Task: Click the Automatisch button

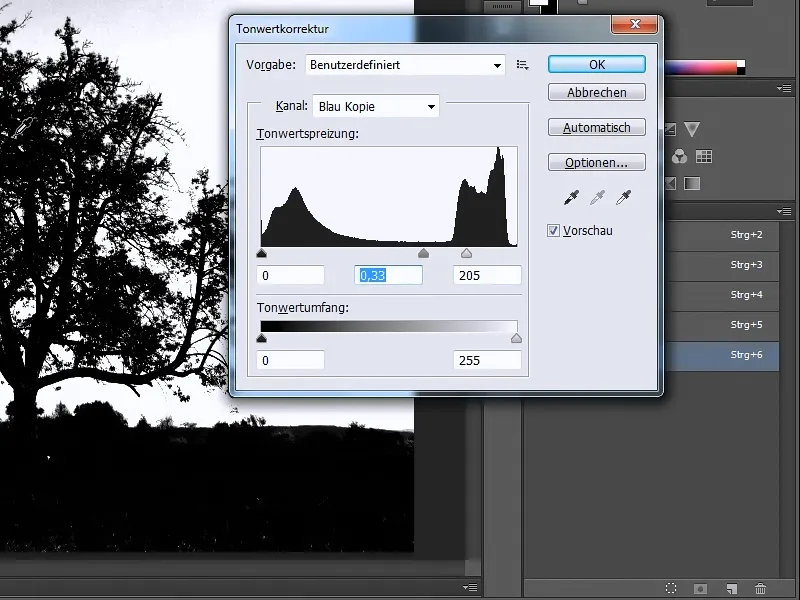Action: [x=596, y=127]
